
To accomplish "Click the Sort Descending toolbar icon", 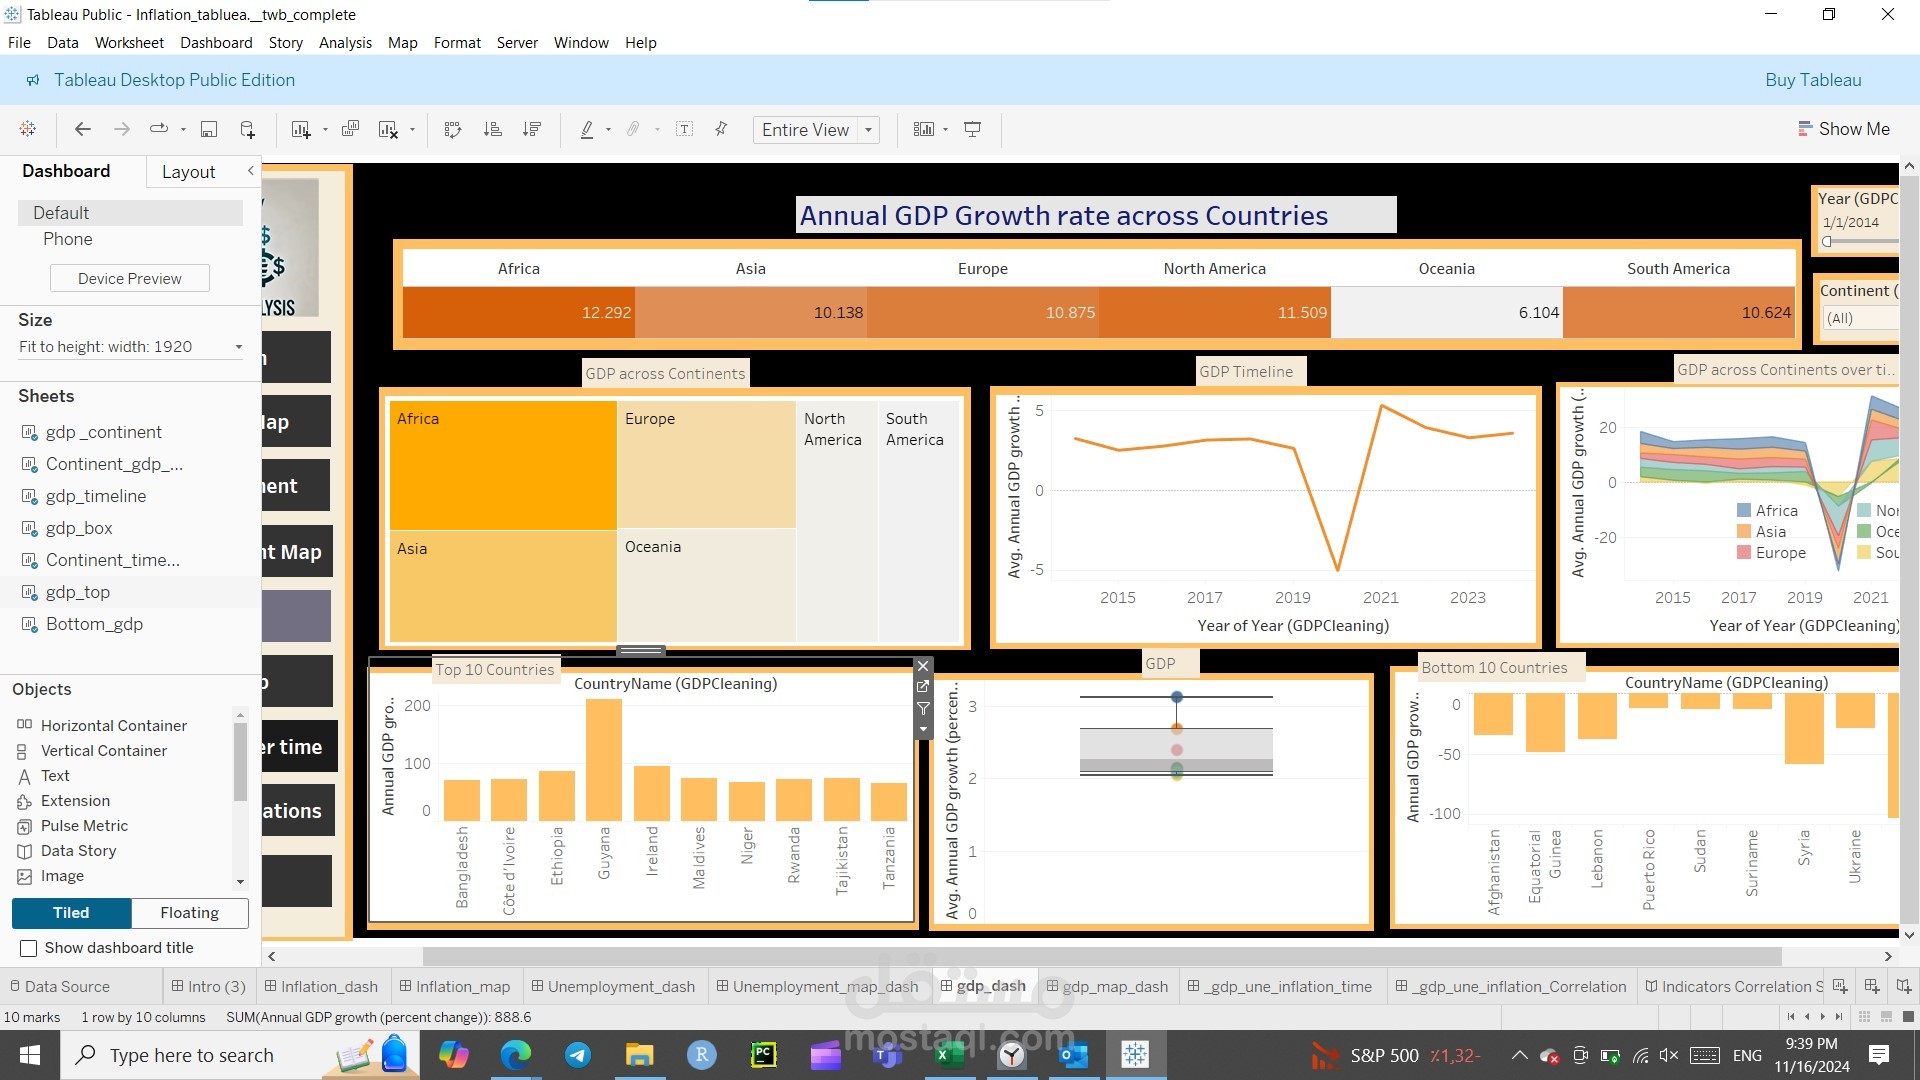I will [x=532, y=129].
